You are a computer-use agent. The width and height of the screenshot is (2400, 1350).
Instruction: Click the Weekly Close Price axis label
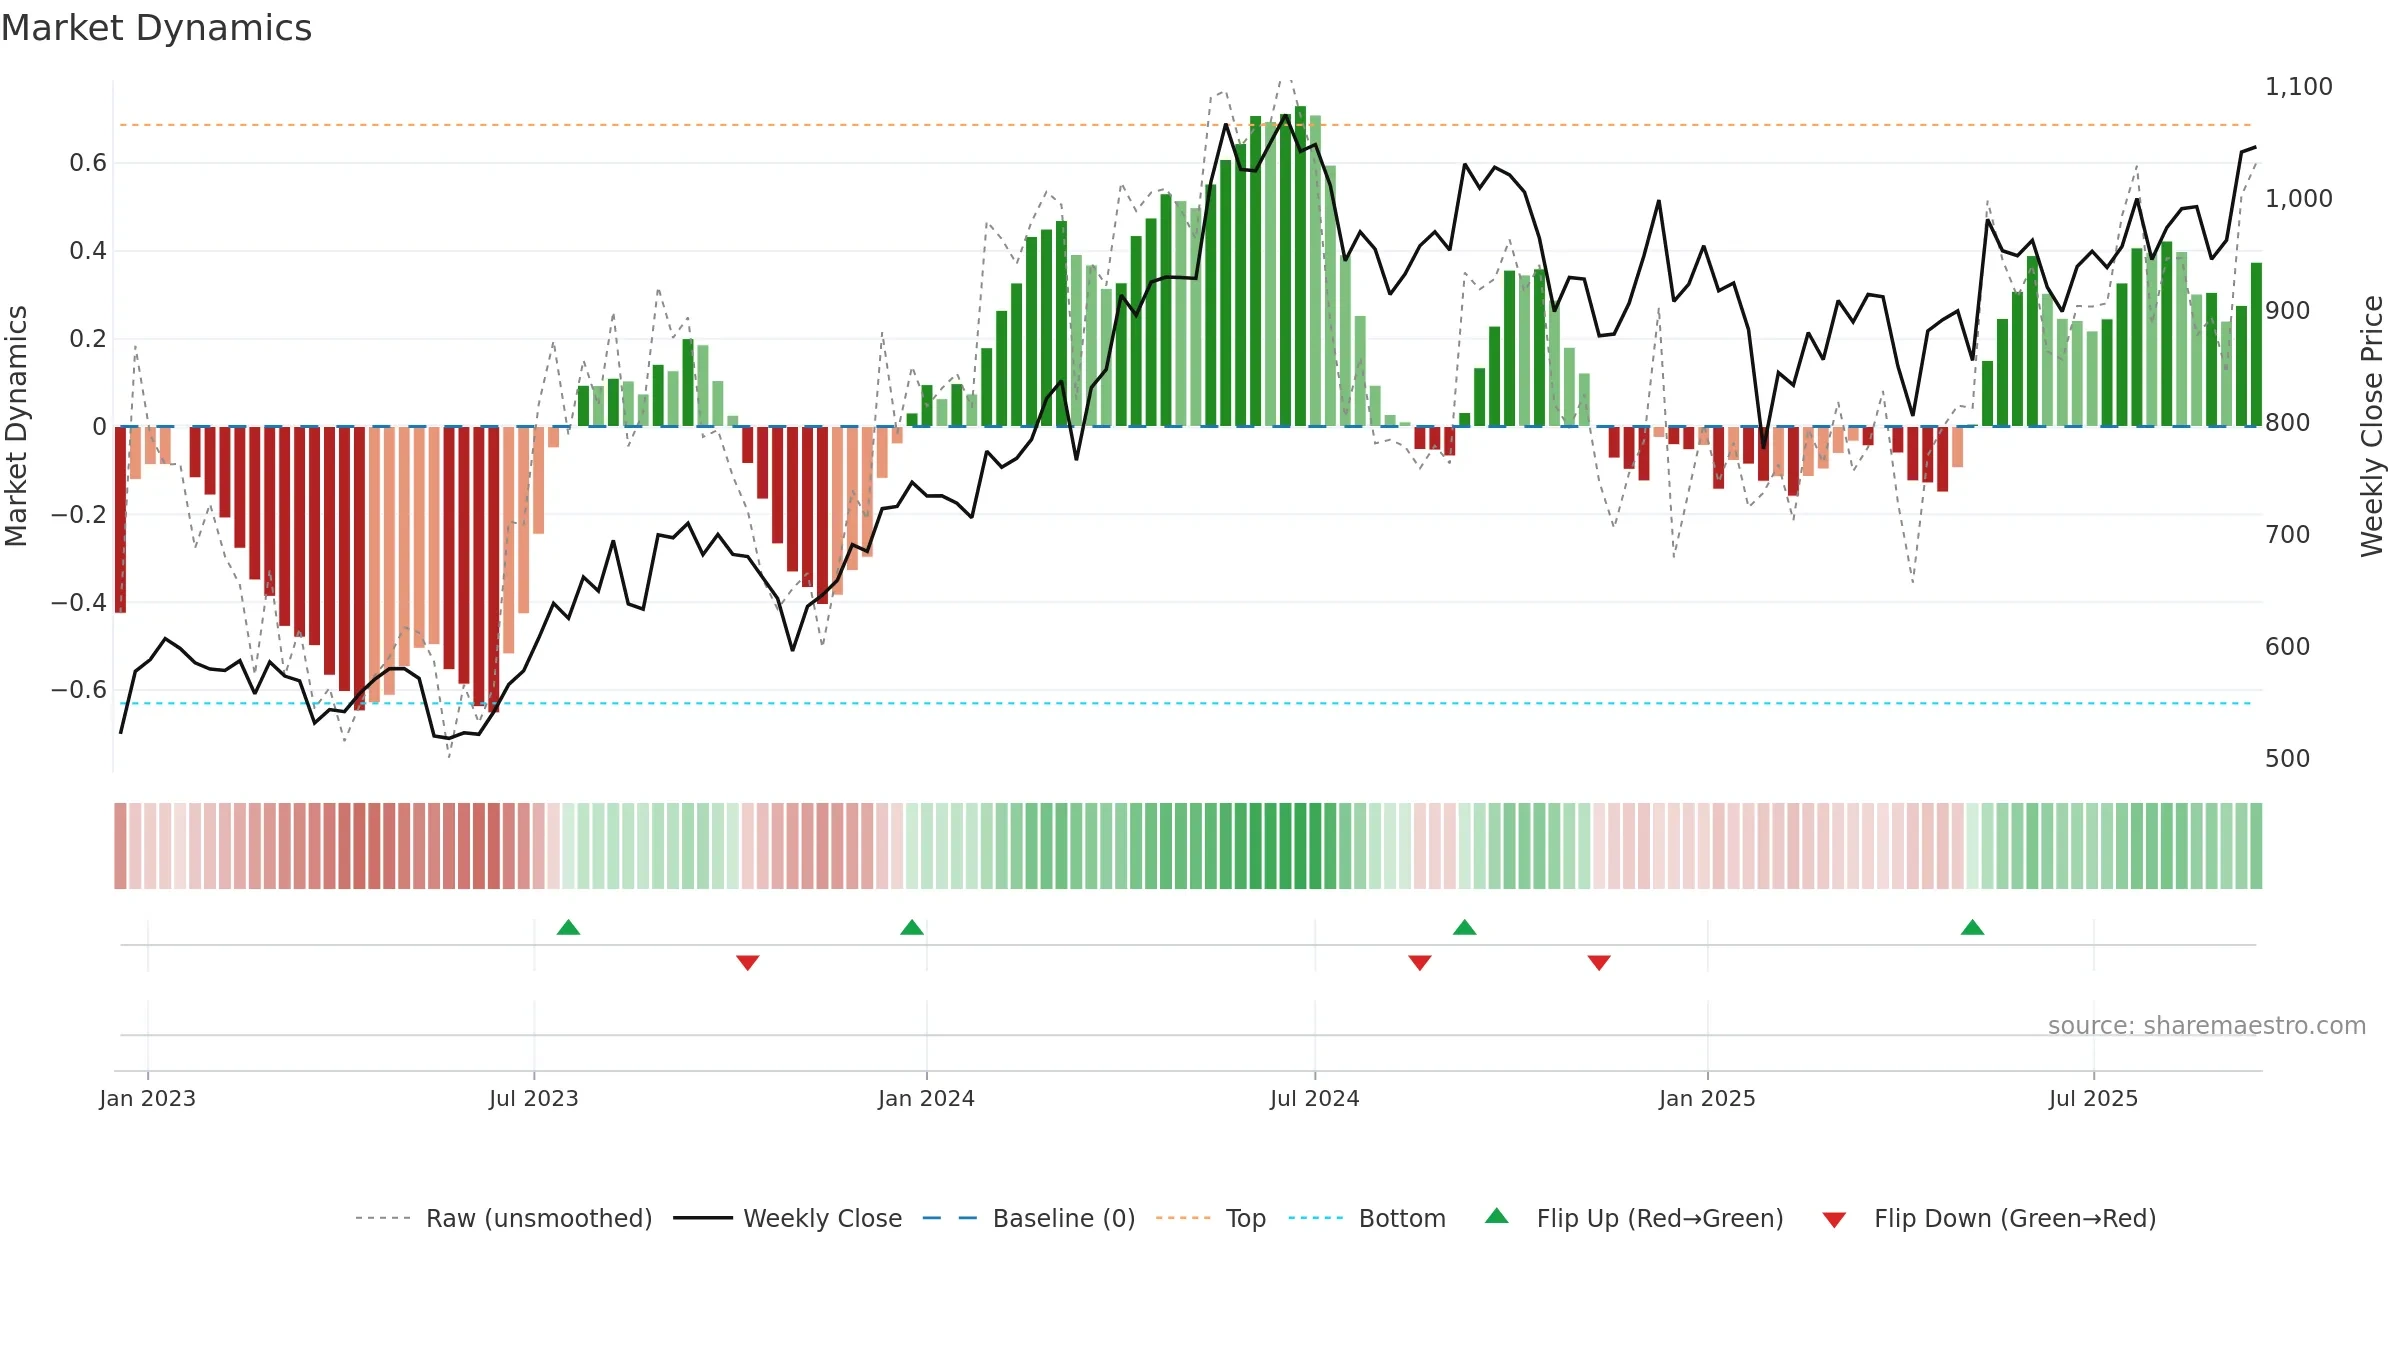(x=2372, y=426)
